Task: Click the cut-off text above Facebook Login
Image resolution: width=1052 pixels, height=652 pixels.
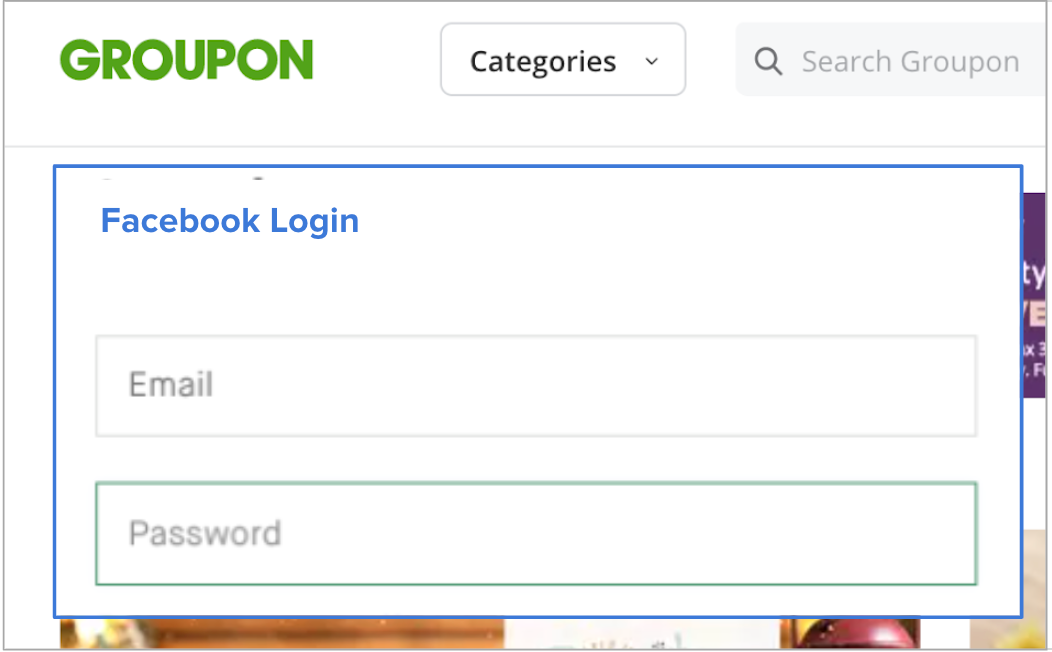Action: pyautogui.click(x=181, y=178)
